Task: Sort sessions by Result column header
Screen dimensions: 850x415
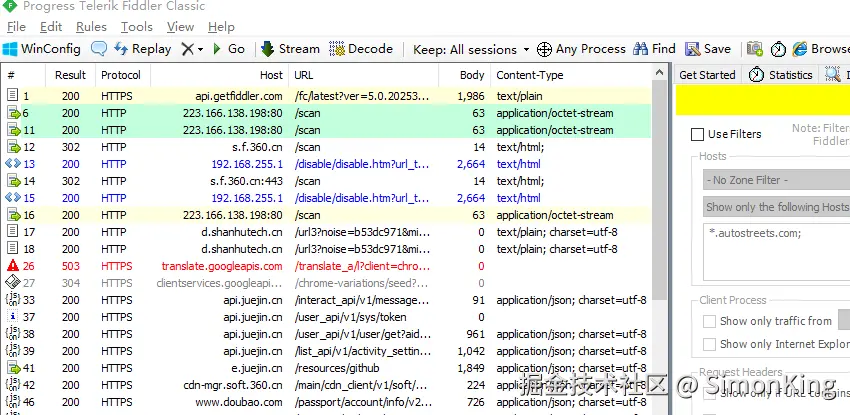Action: coord(70,75)
